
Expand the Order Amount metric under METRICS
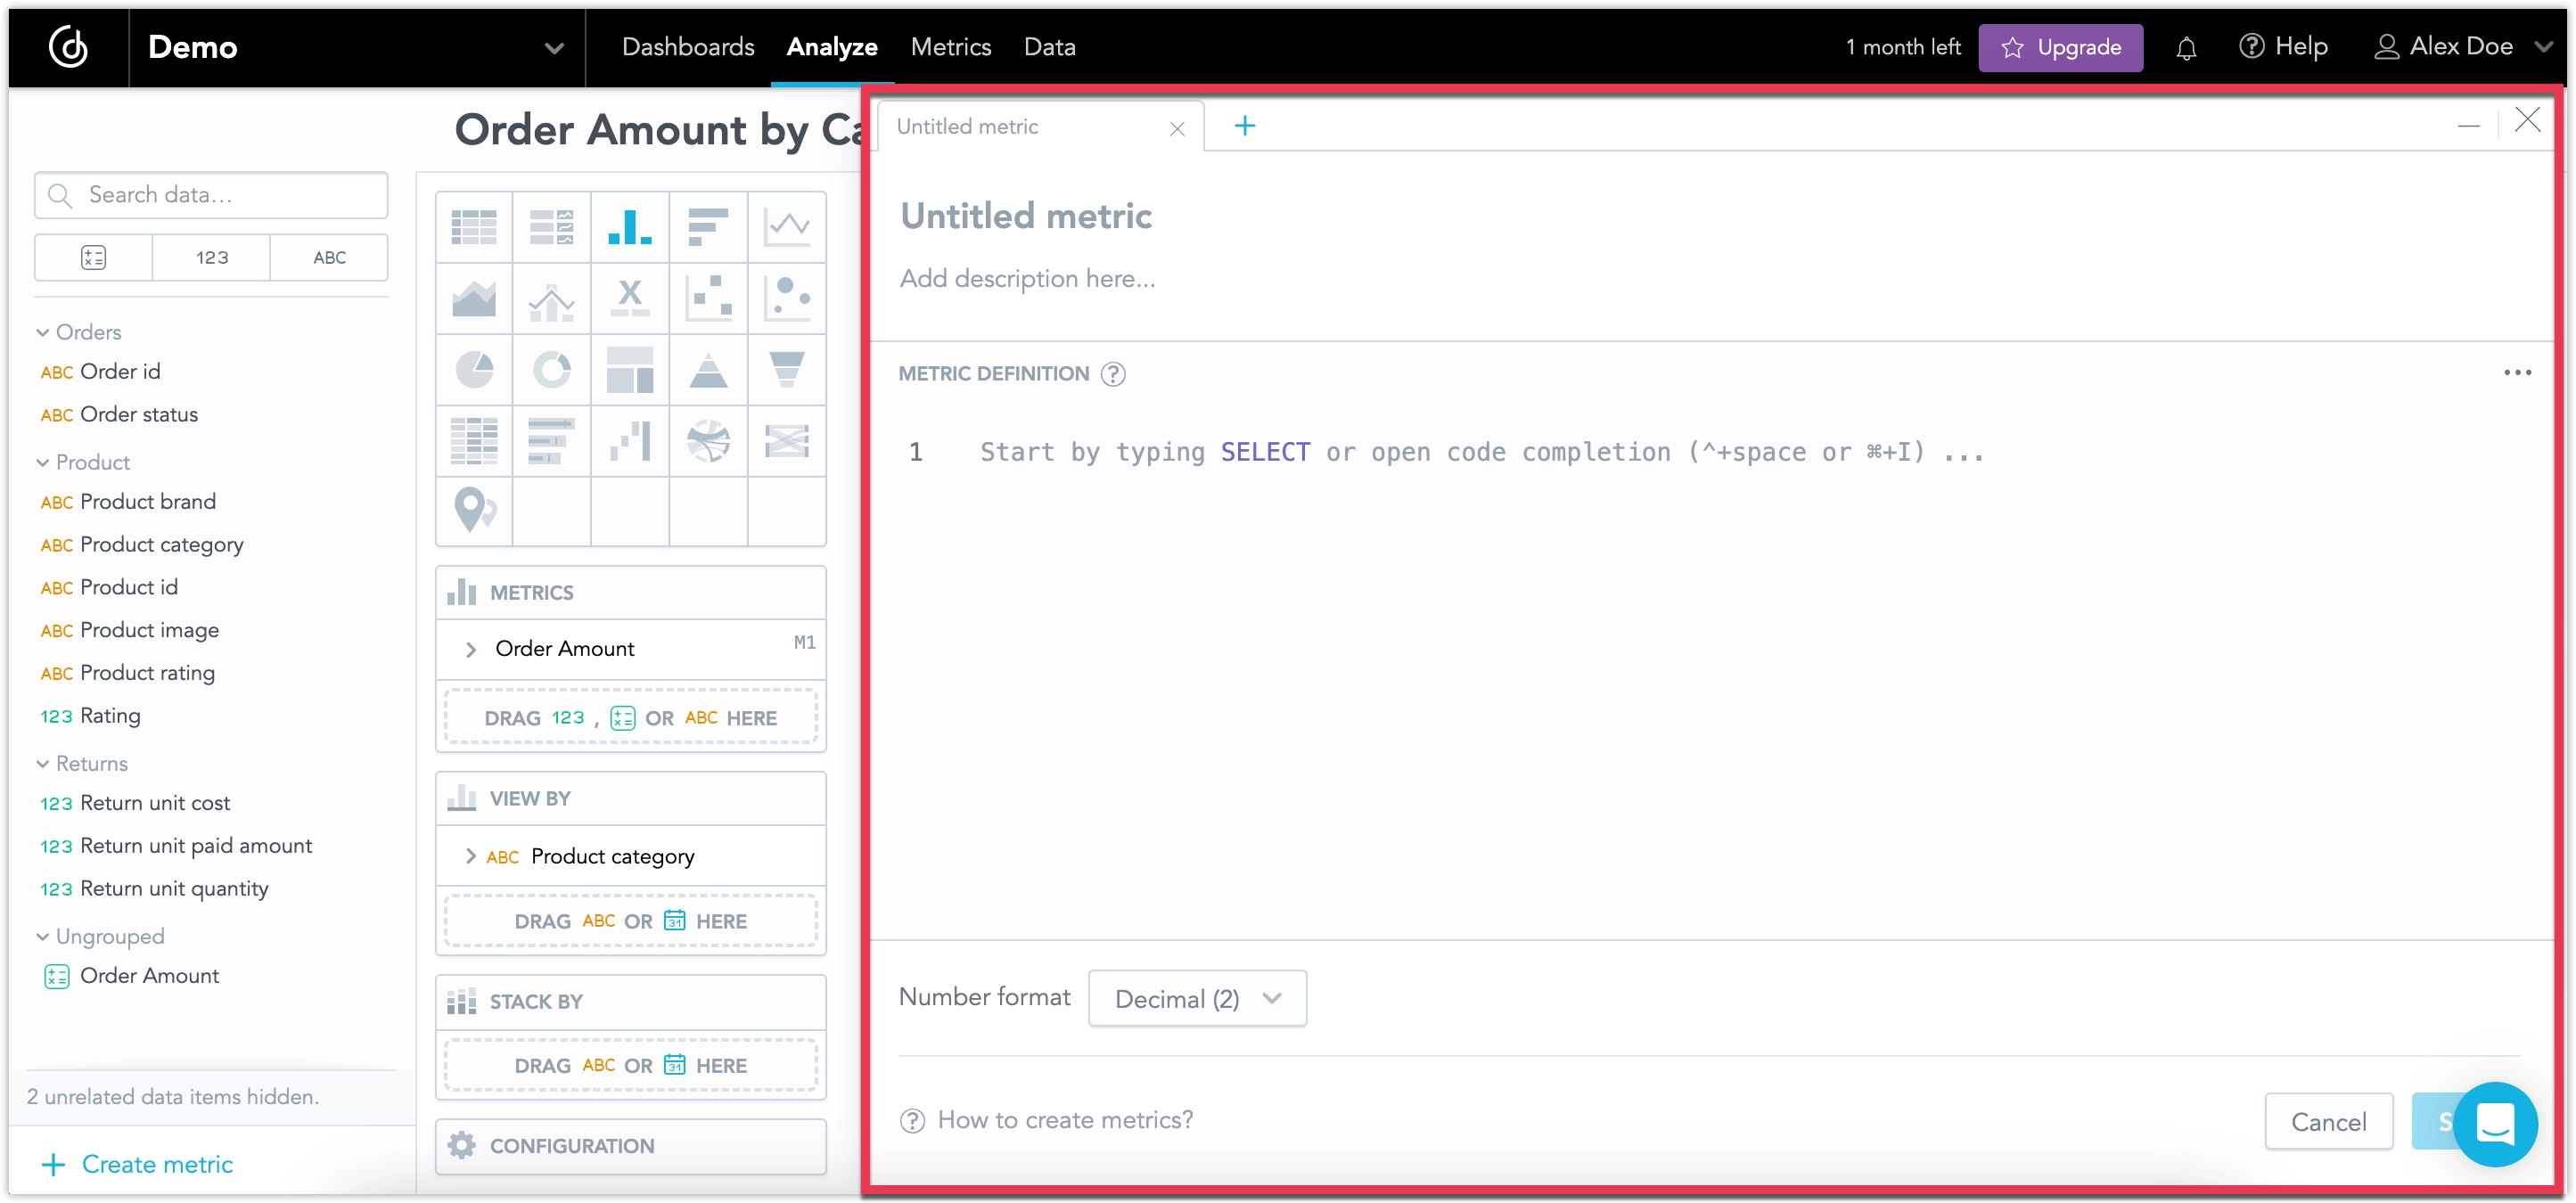pos(472,648)
